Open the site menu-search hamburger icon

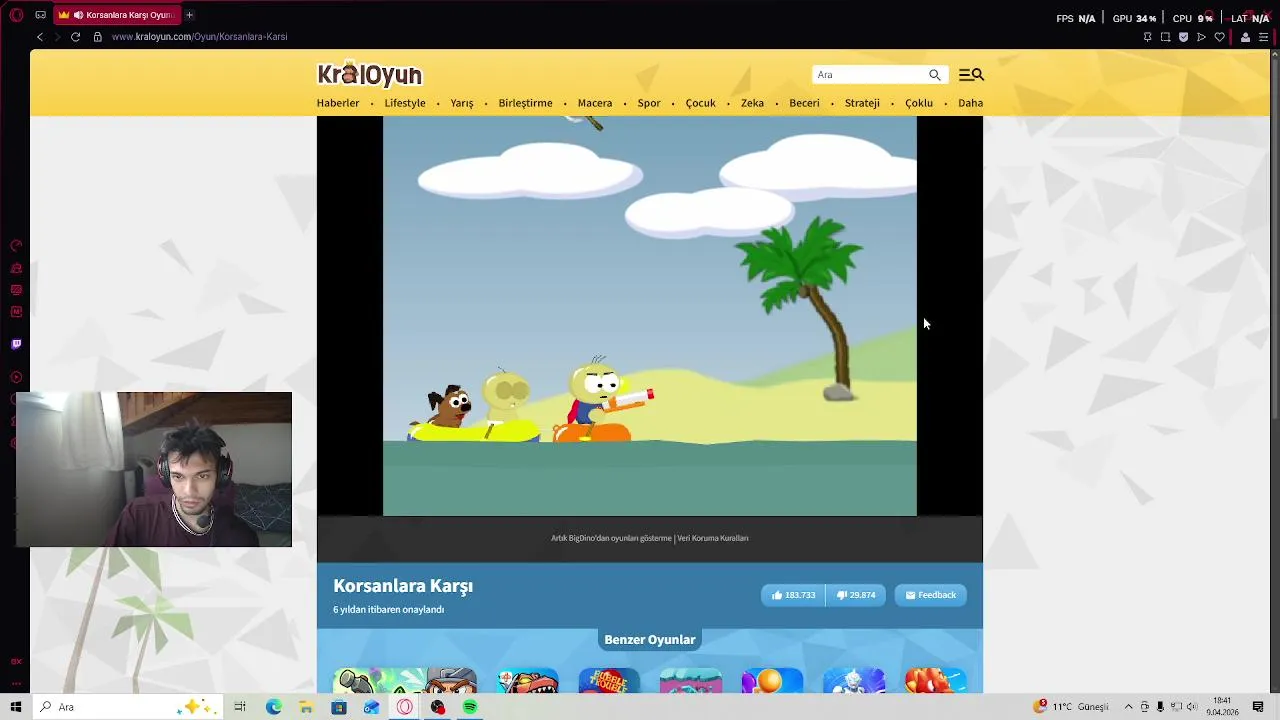971,75
